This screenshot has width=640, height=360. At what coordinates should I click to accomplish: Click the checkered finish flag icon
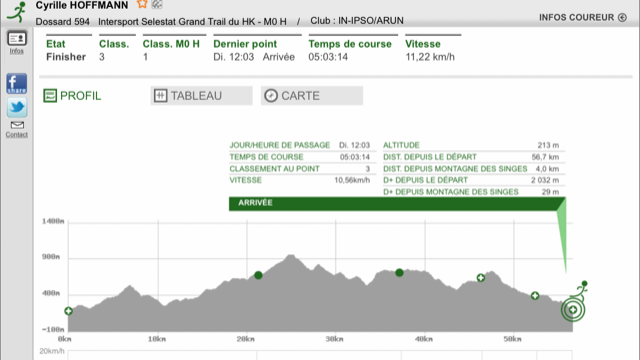[157, 4]
